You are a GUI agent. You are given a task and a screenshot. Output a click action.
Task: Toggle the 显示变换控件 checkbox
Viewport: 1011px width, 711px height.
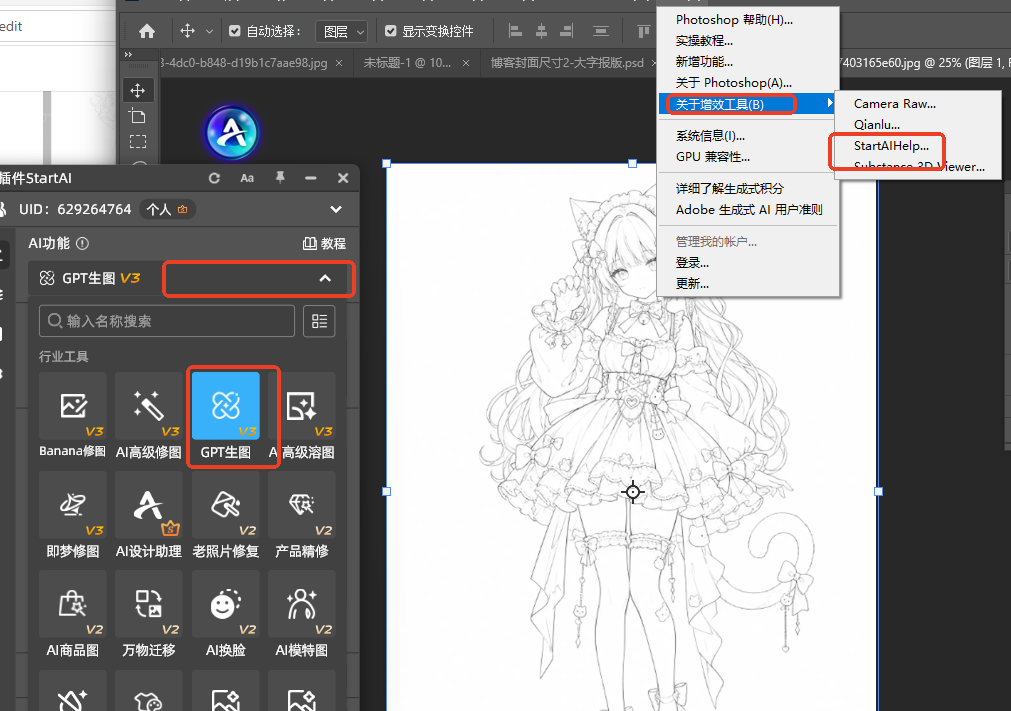point(390,31)
